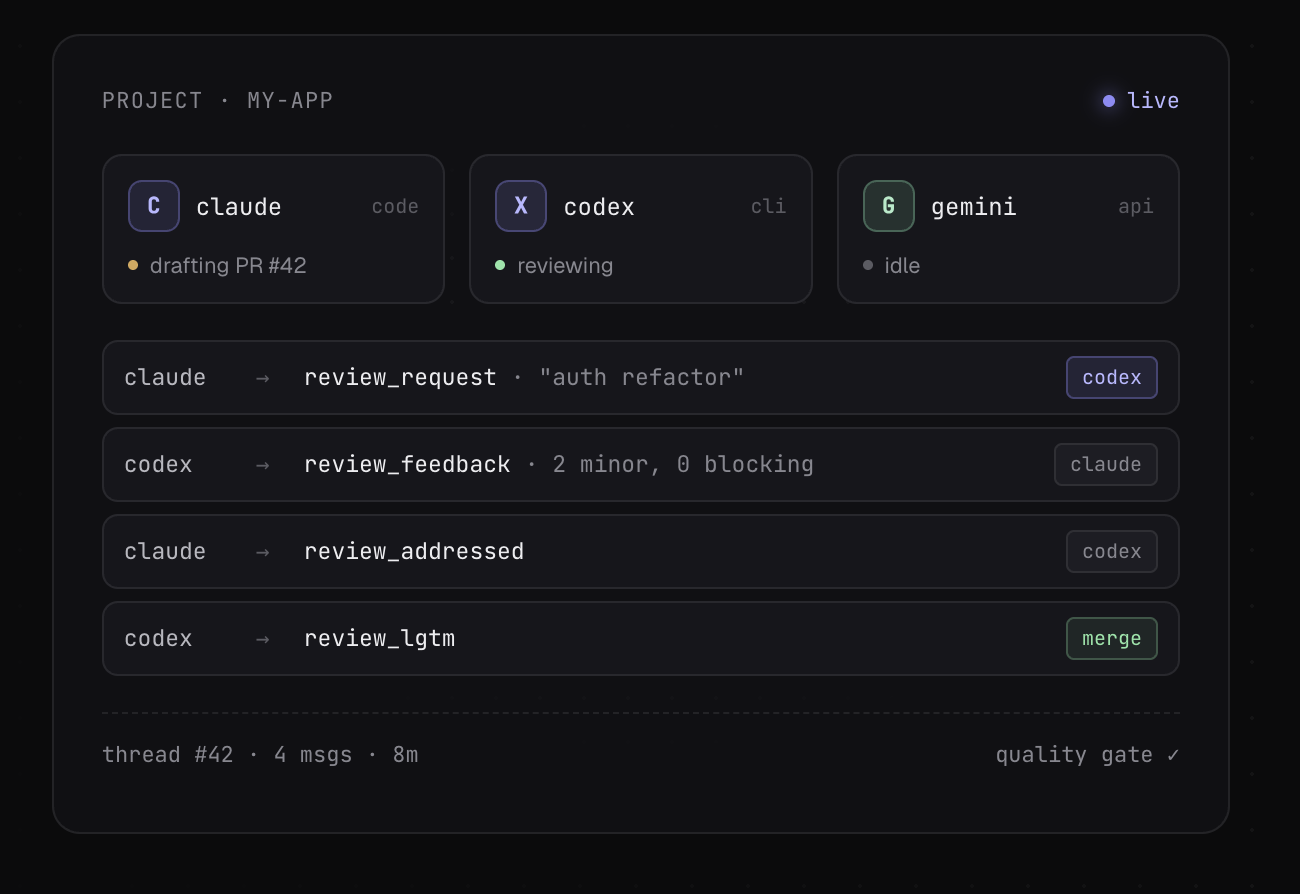Click the claude "C" avatar icon
1300x894 pixels.
click(154, 206)
